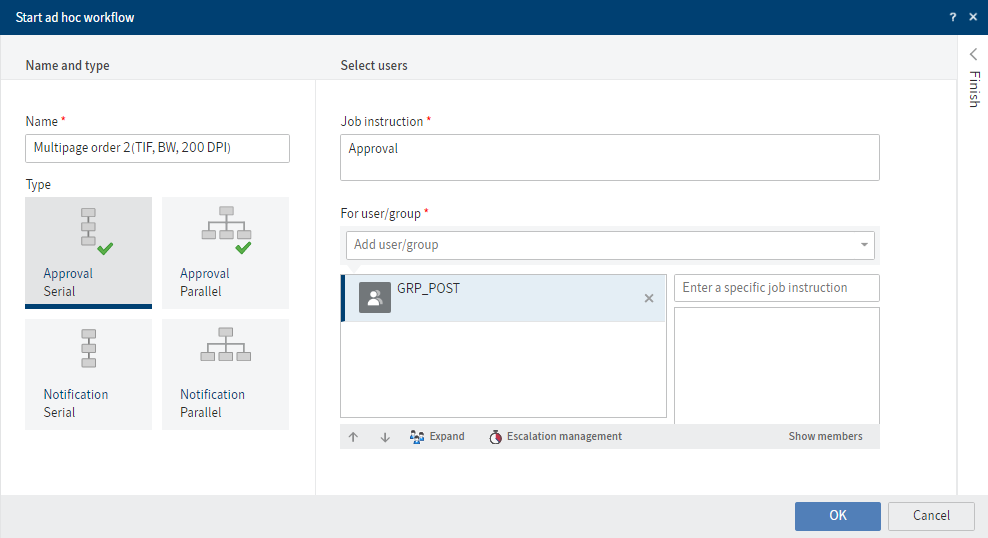Image resolution: width=988 pixels, height=538 pixels.
Task: Close the Start ad hoc workflow dialog
Action: [974, 18]
